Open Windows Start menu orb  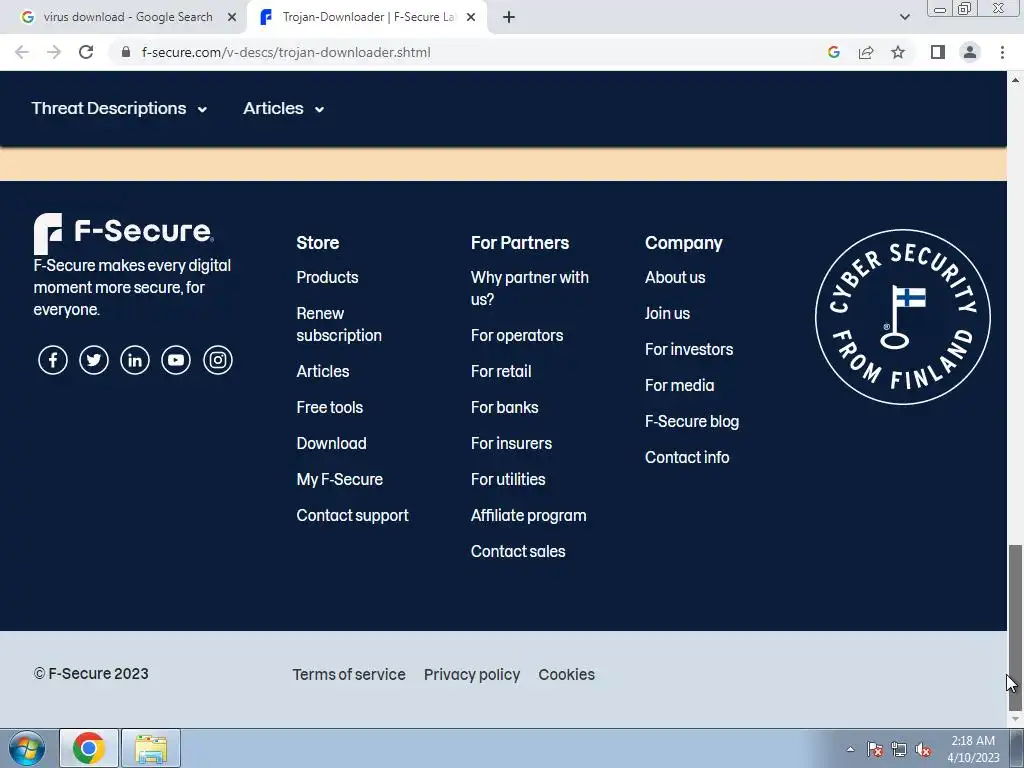[26, 748]
